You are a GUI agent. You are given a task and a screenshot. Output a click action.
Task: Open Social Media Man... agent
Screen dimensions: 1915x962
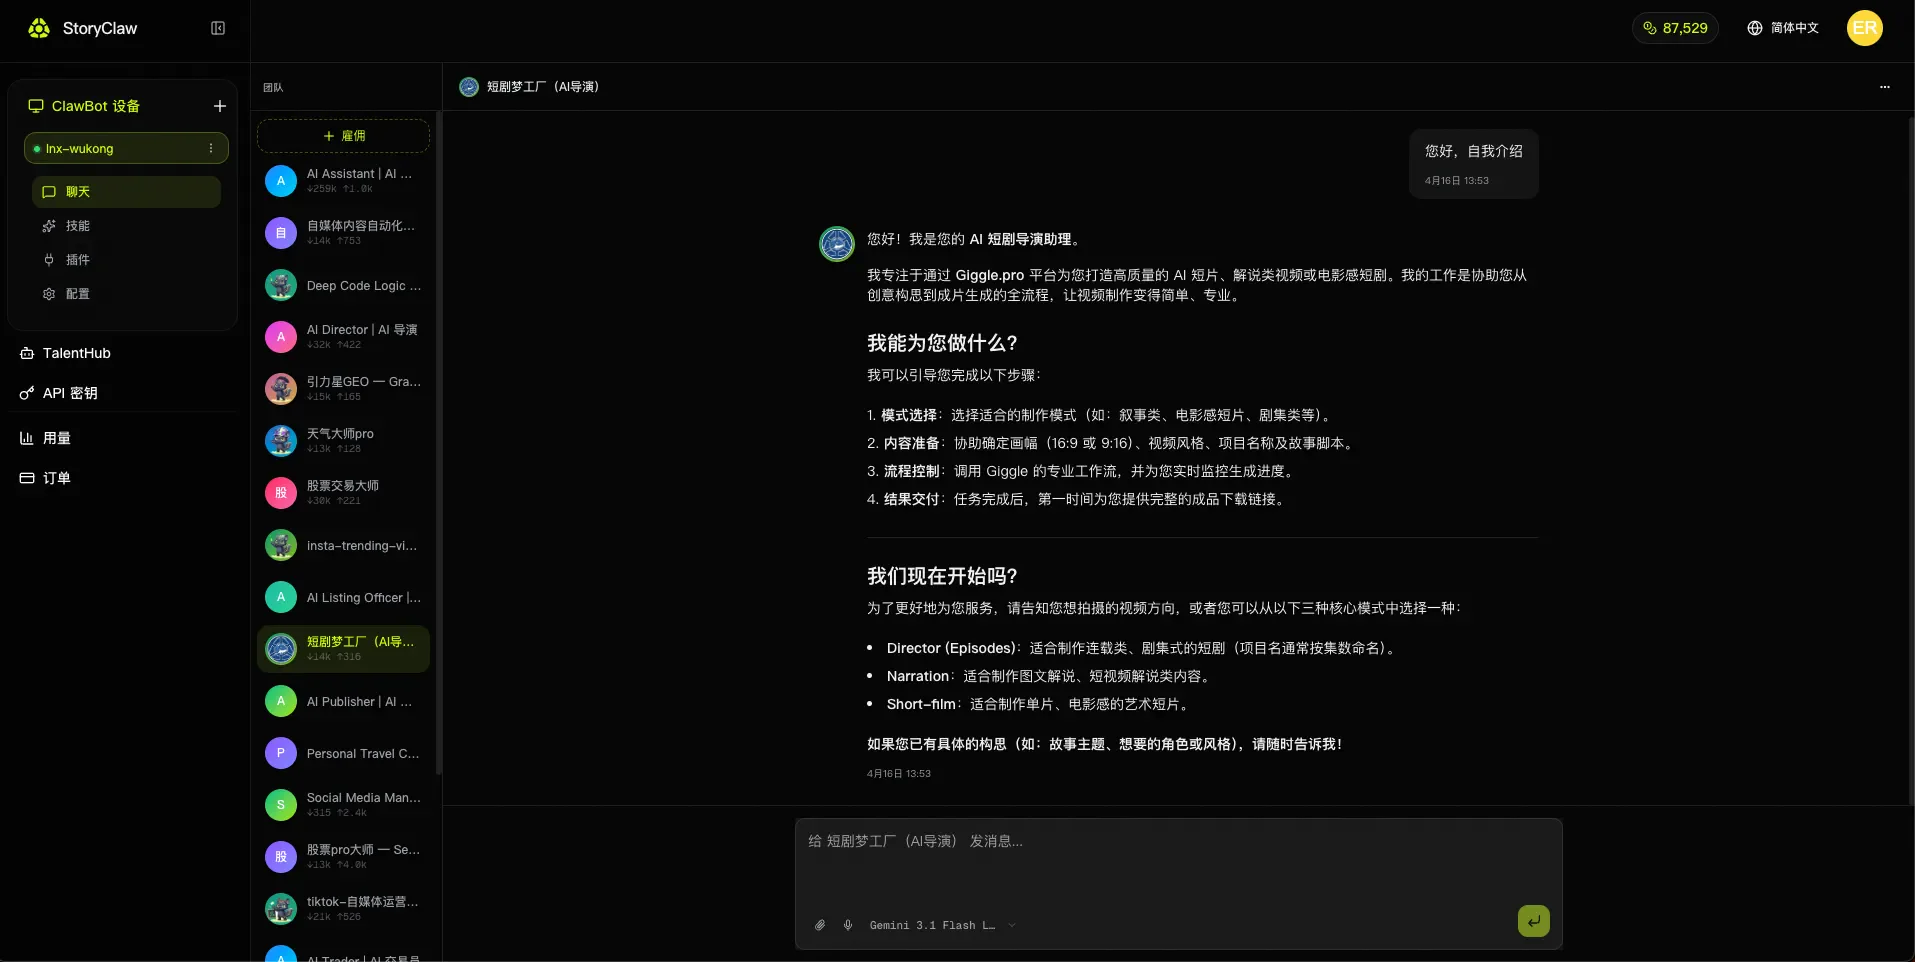[344, 805]
